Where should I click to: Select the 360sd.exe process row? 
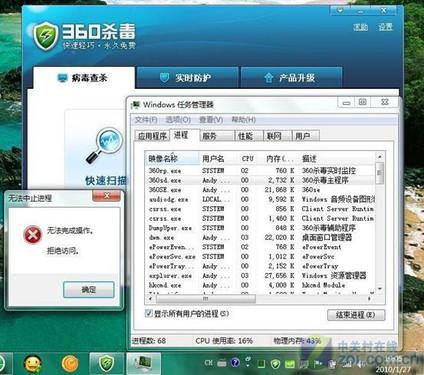(x=260, y=180)
